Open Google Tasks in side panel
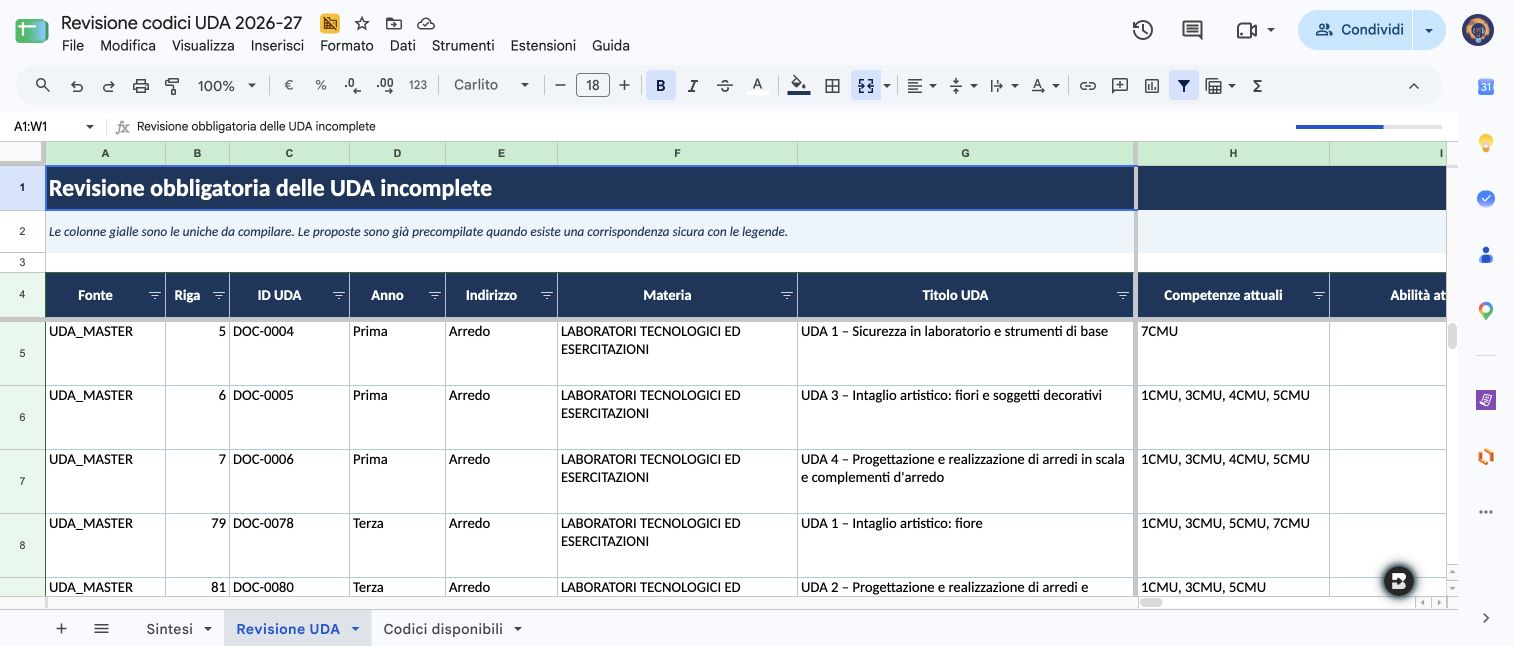 pos(1486,199)
